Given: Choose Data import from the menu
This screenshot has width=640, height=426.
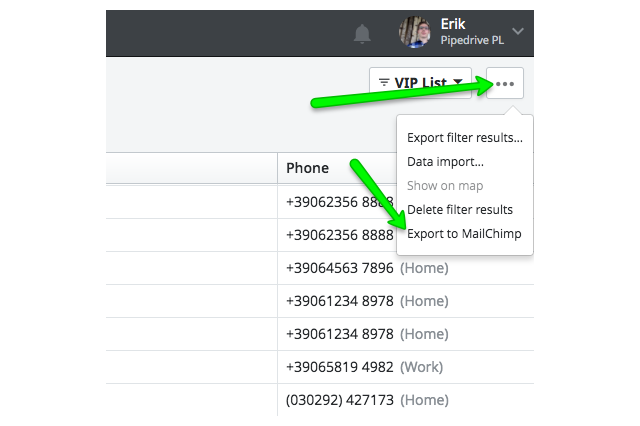Looking at the screenshot, I should coord(445,161).
